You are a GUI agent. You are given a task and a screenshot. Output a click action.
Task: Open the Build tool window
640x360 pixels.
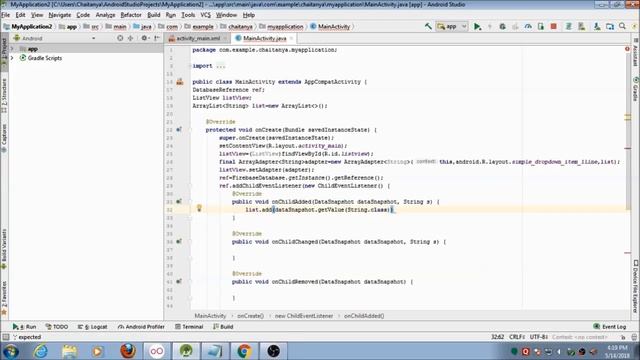coord(223,327)
